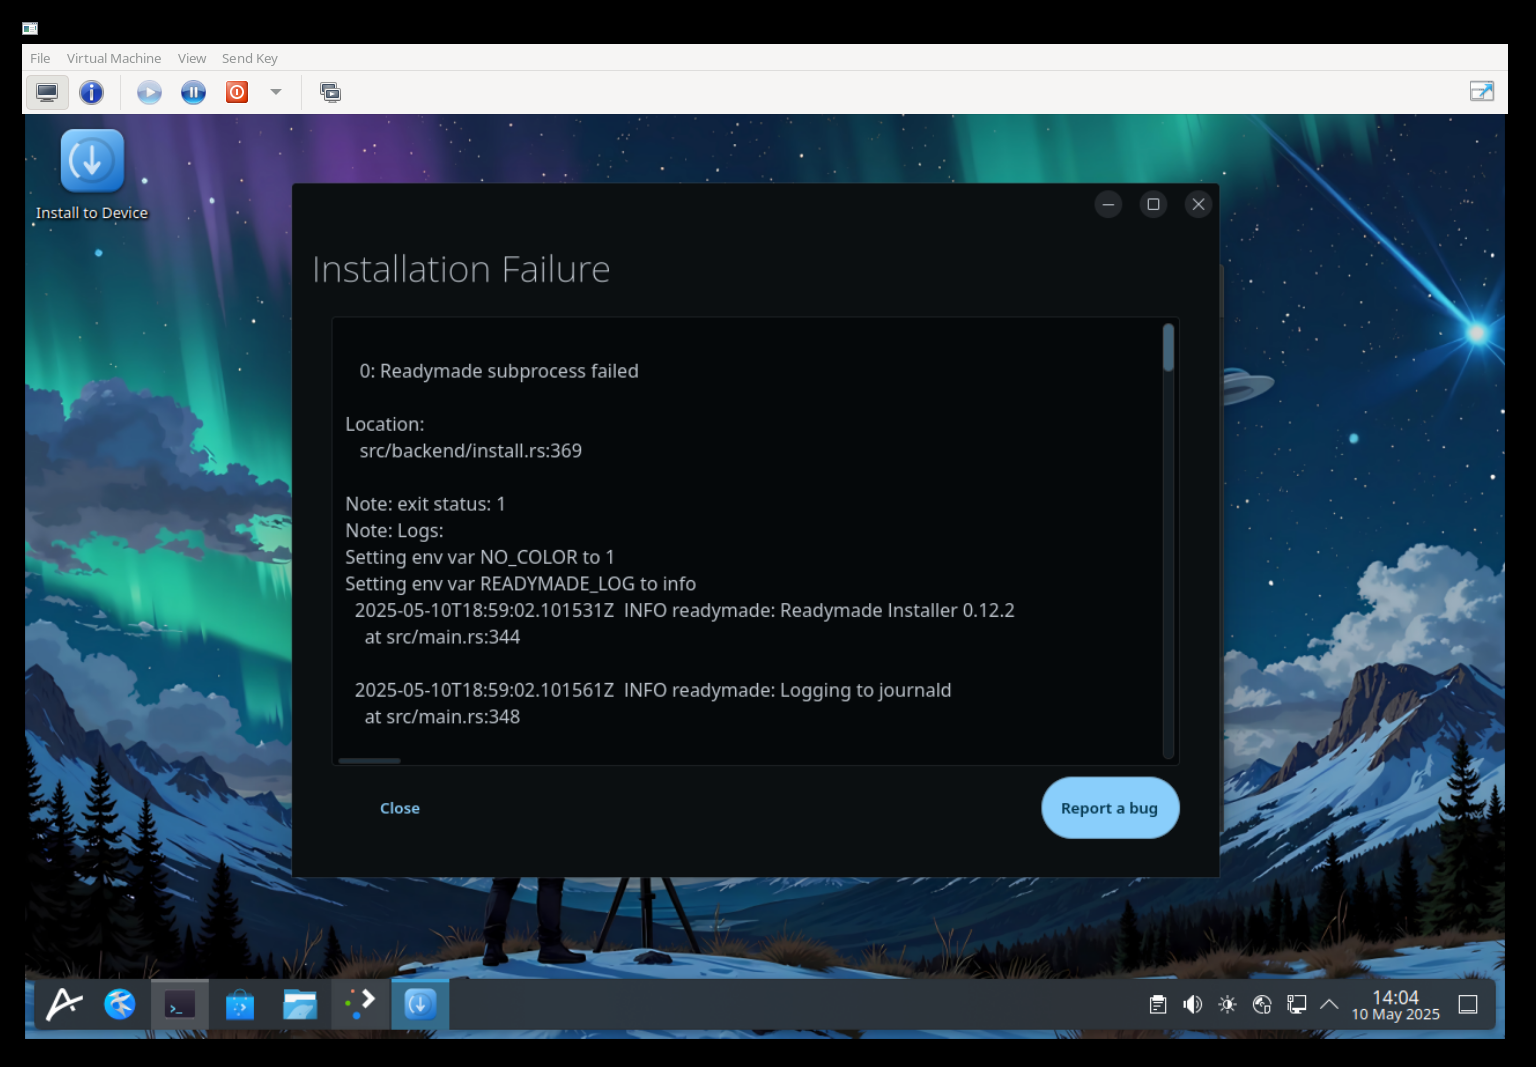The width and height of the screenshot is (1536, 1067).
Task: Show virtual hardware details
Action: (92, 93)
